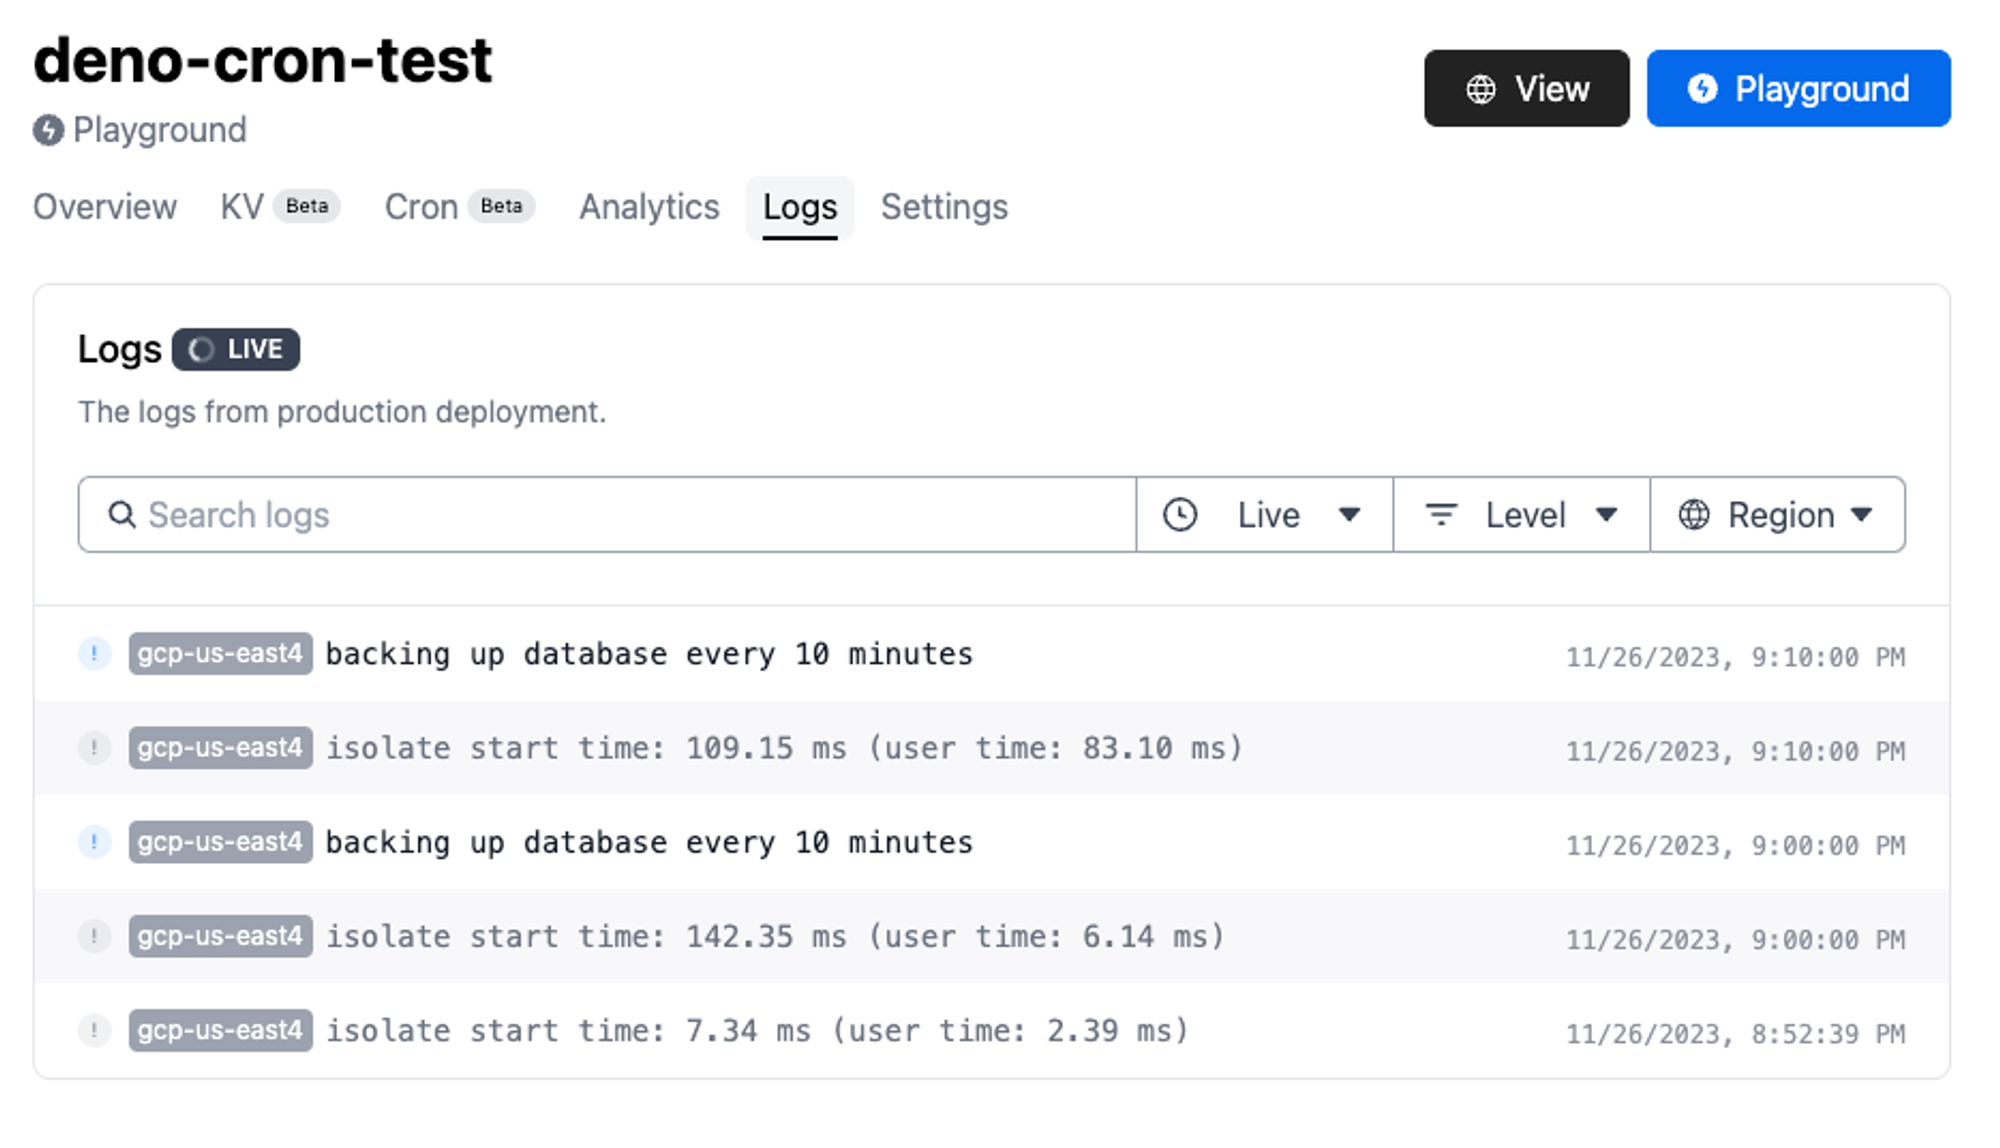The height and width of the screenshot is (1148, 2000).
Task: Expand the Region dropdown
Action: click(1778, 514)
